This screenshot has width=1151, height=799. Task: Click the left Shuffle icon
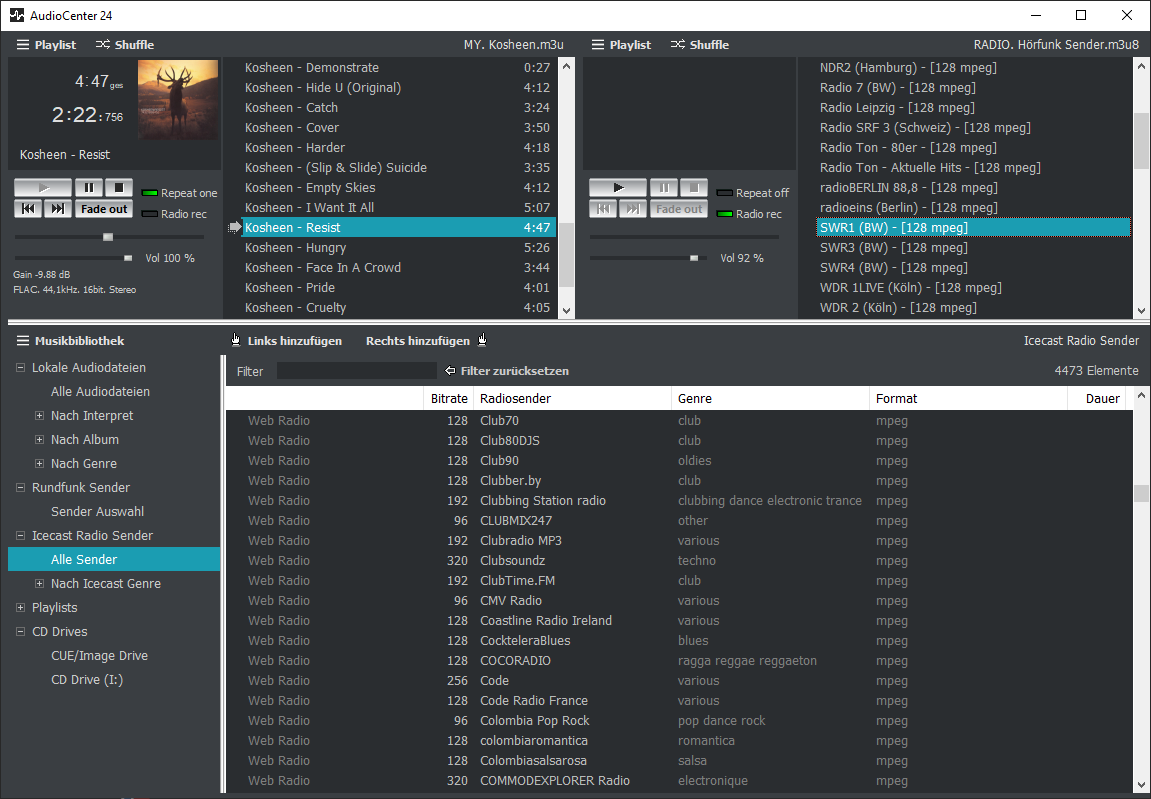[103, 45]
